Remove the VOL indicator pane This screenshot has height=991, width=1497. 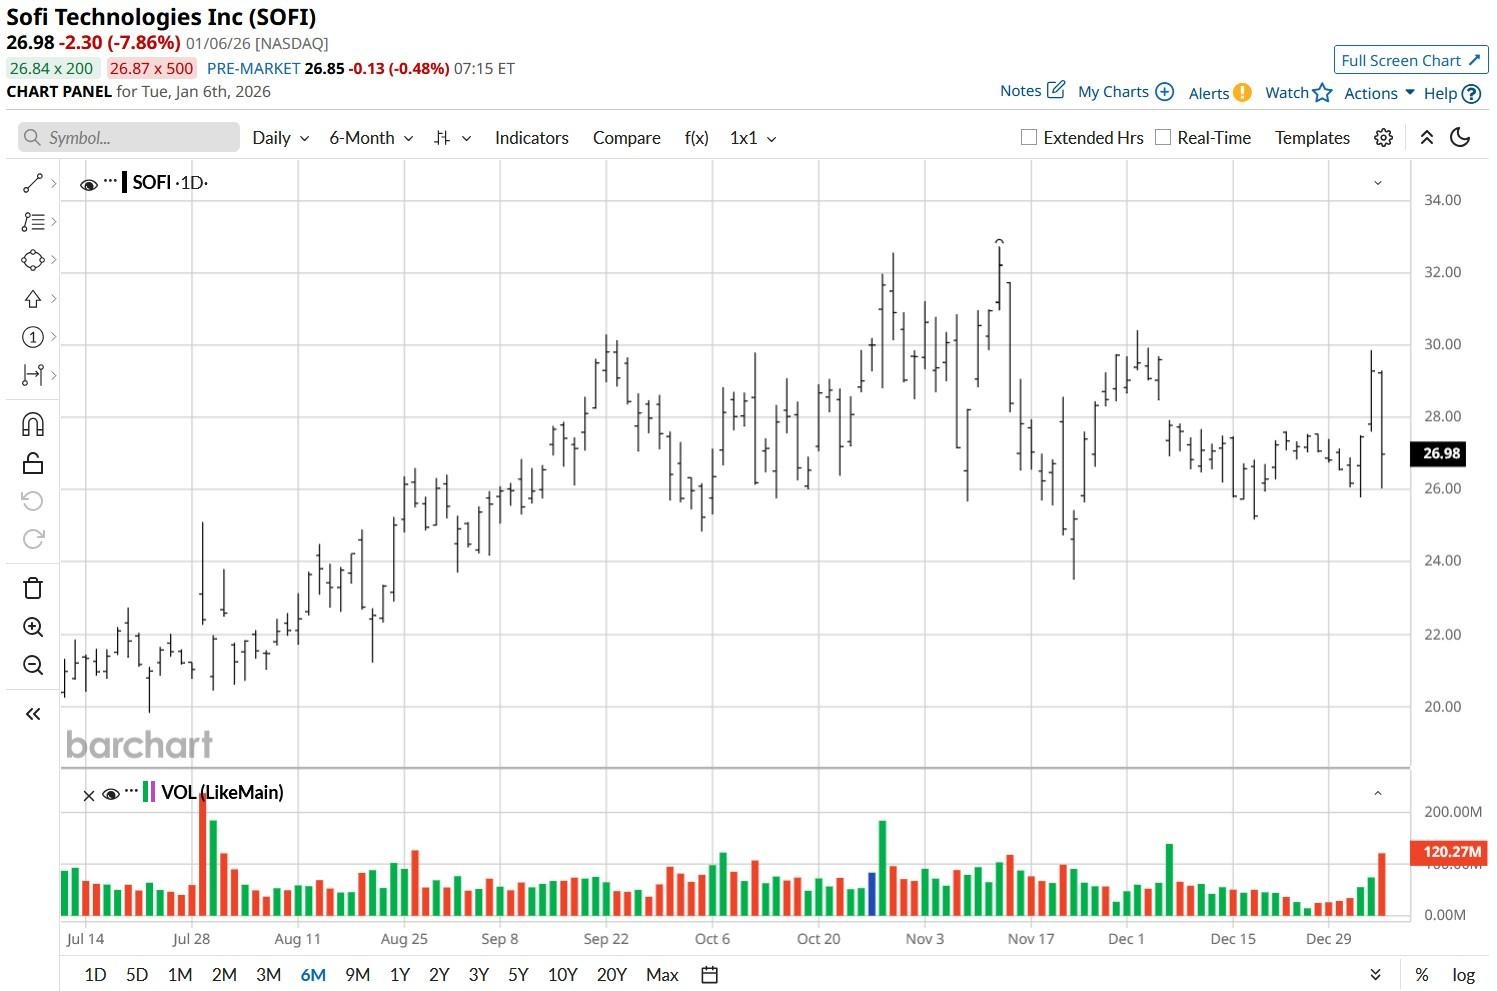click(x=88, y=795)
